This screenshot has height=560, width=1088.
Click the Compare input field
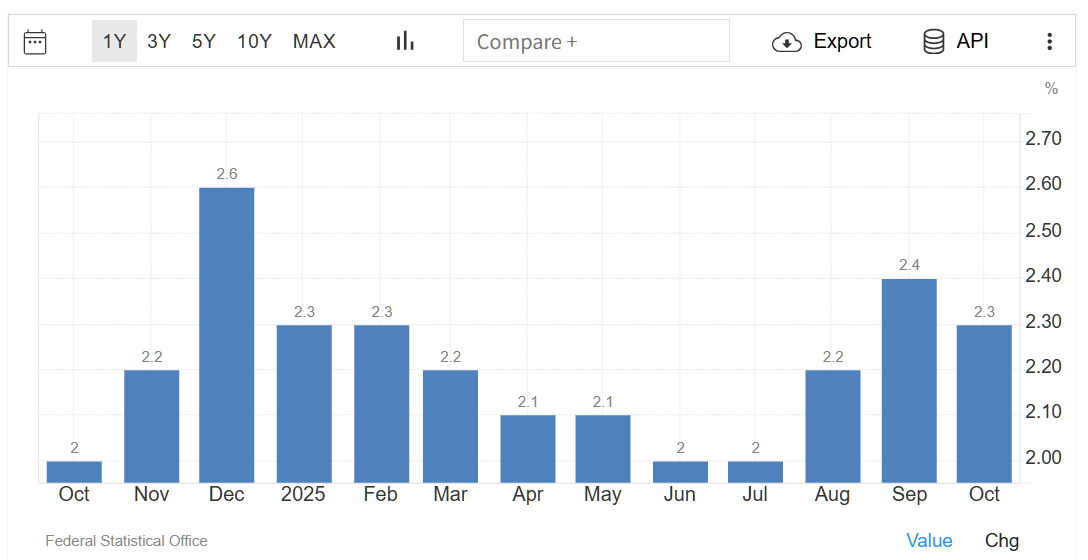(596, 41)
